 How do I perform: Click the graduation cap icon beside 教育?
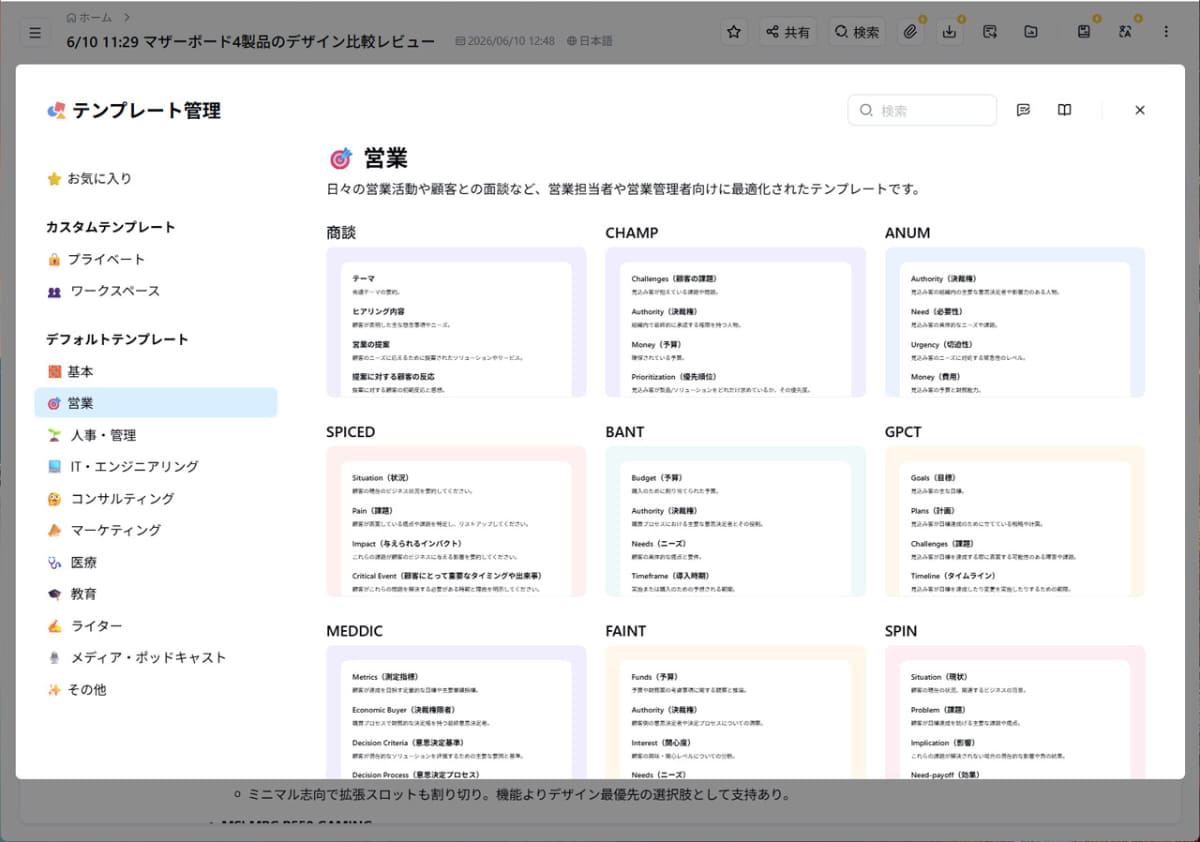(x=54, y=594)
